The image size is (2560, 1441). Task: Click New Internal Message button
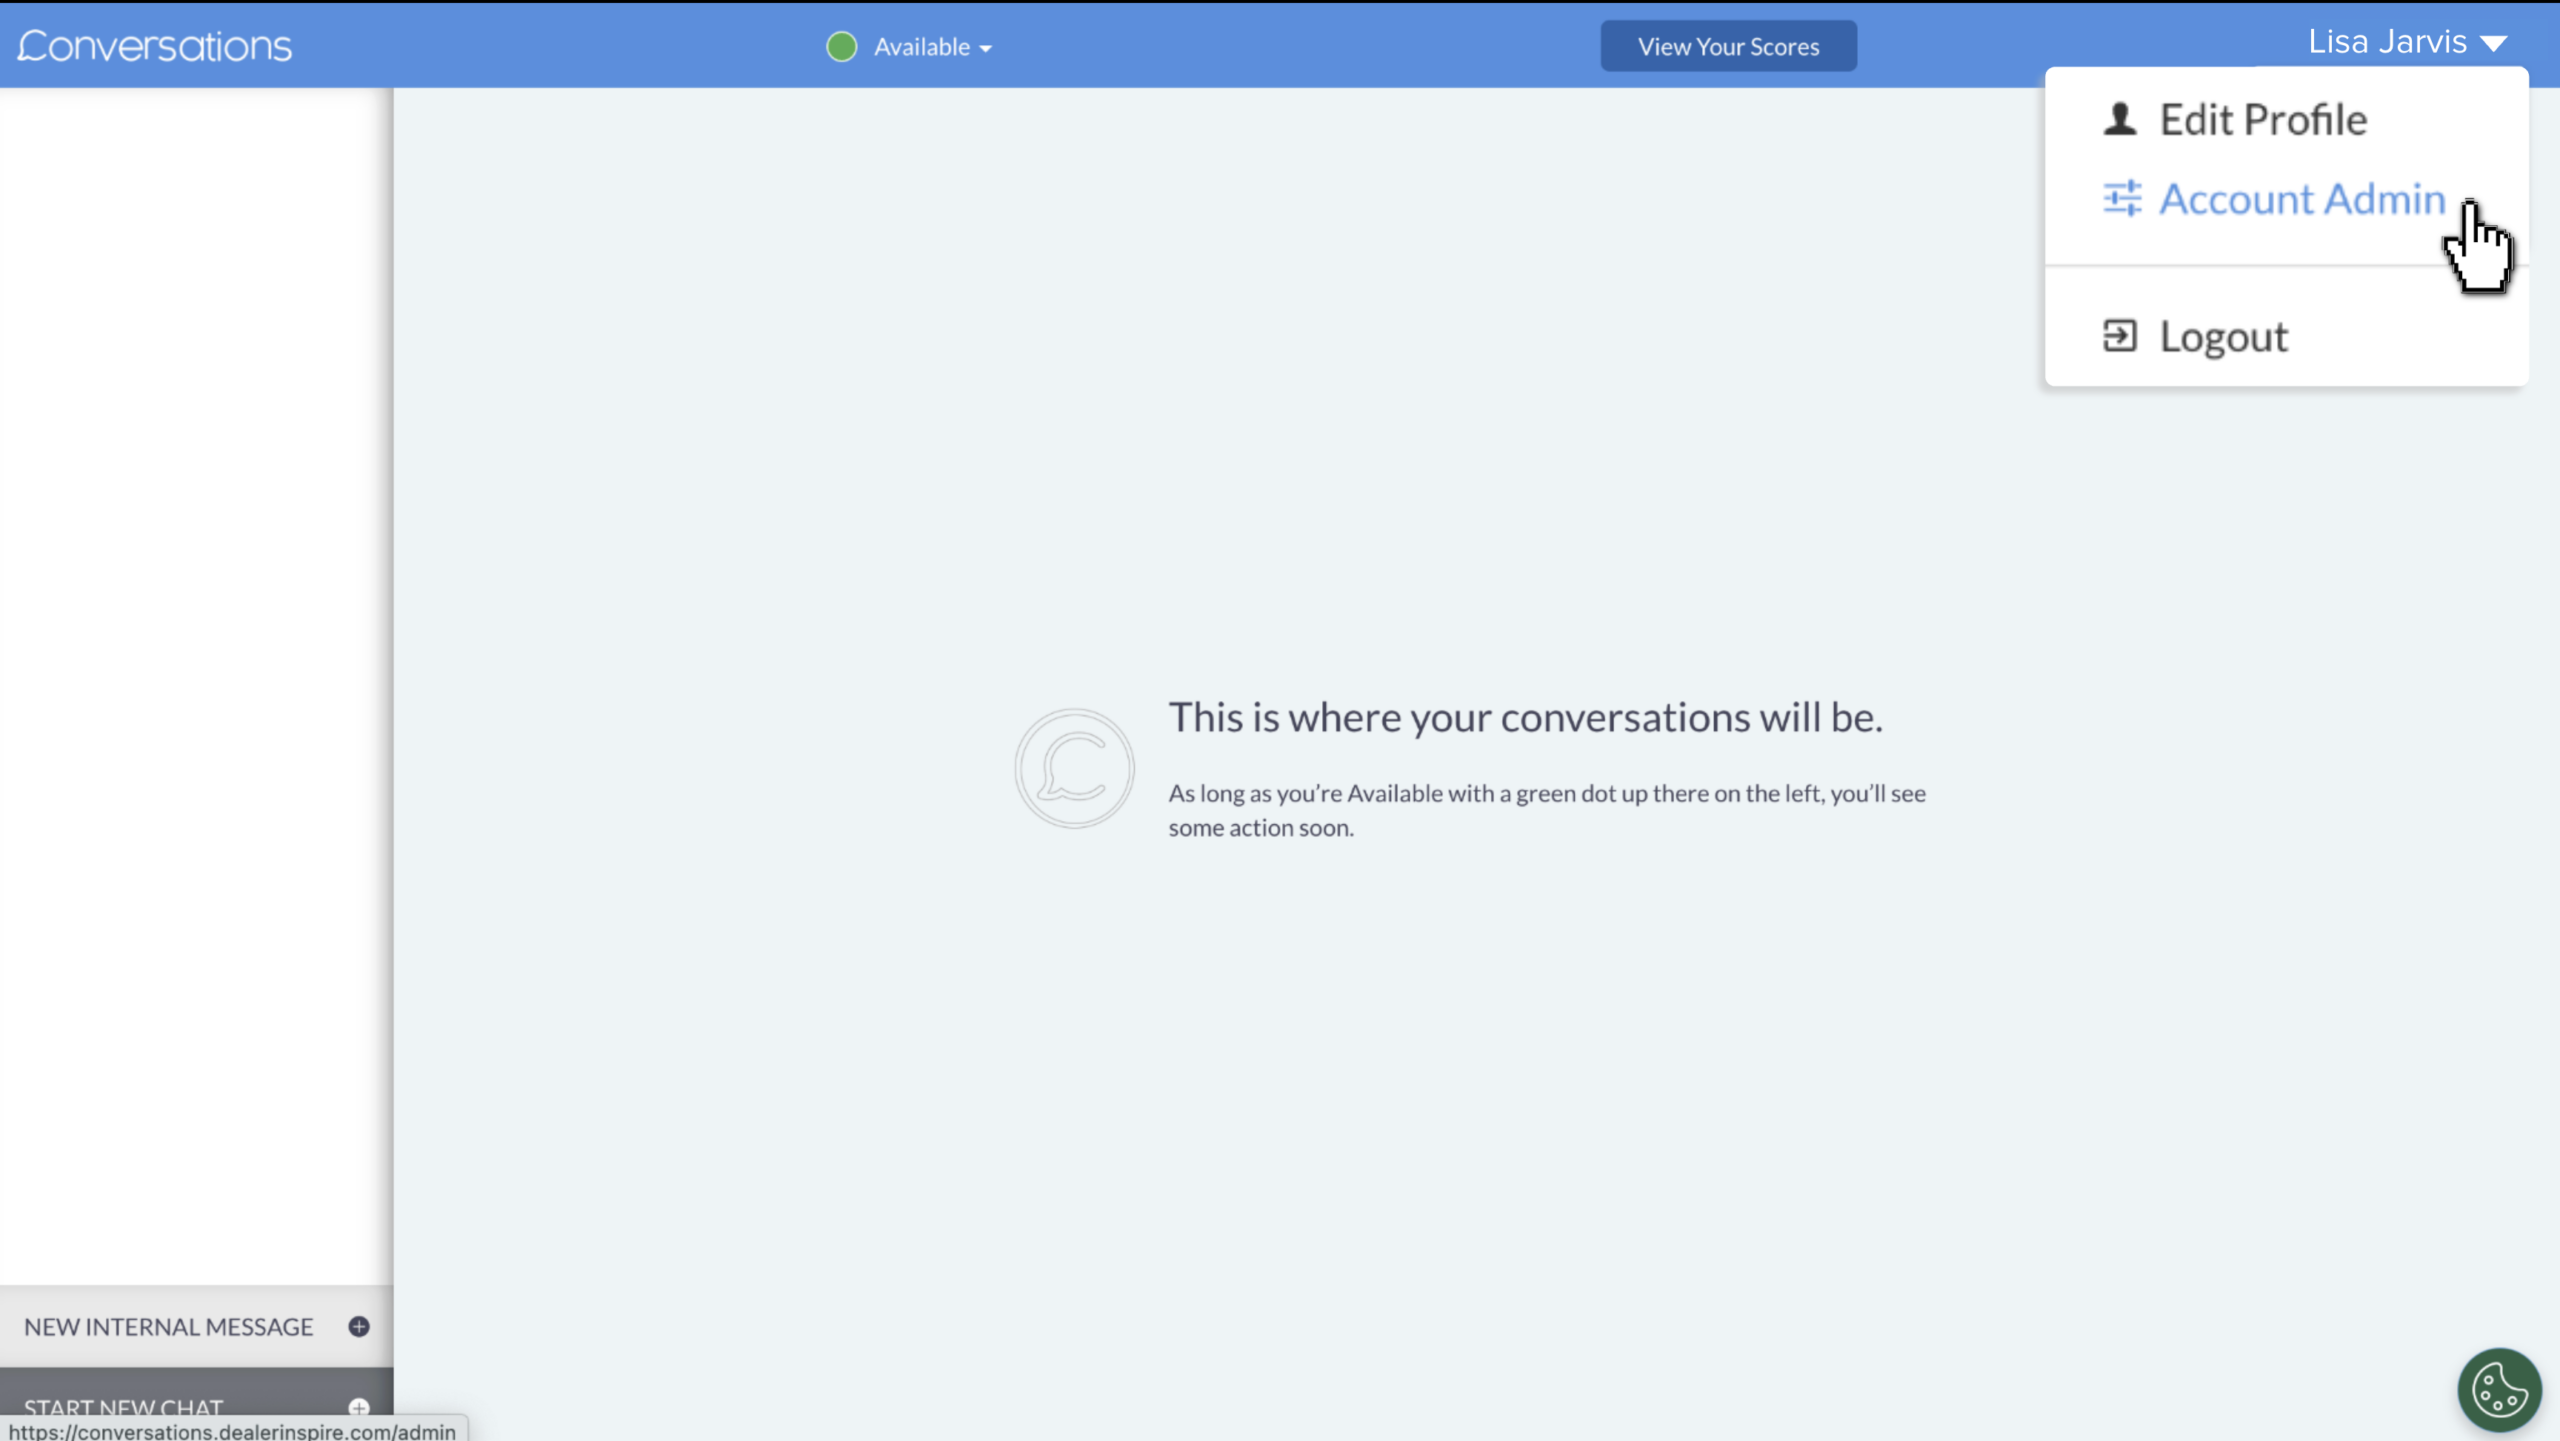click(197, 1326)
